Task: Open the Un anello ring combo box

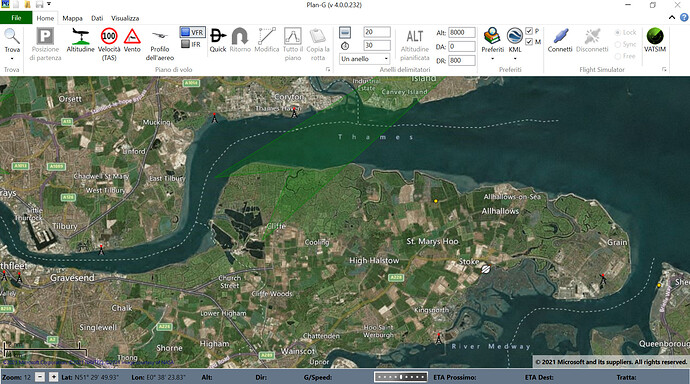Action: [365, 59]
